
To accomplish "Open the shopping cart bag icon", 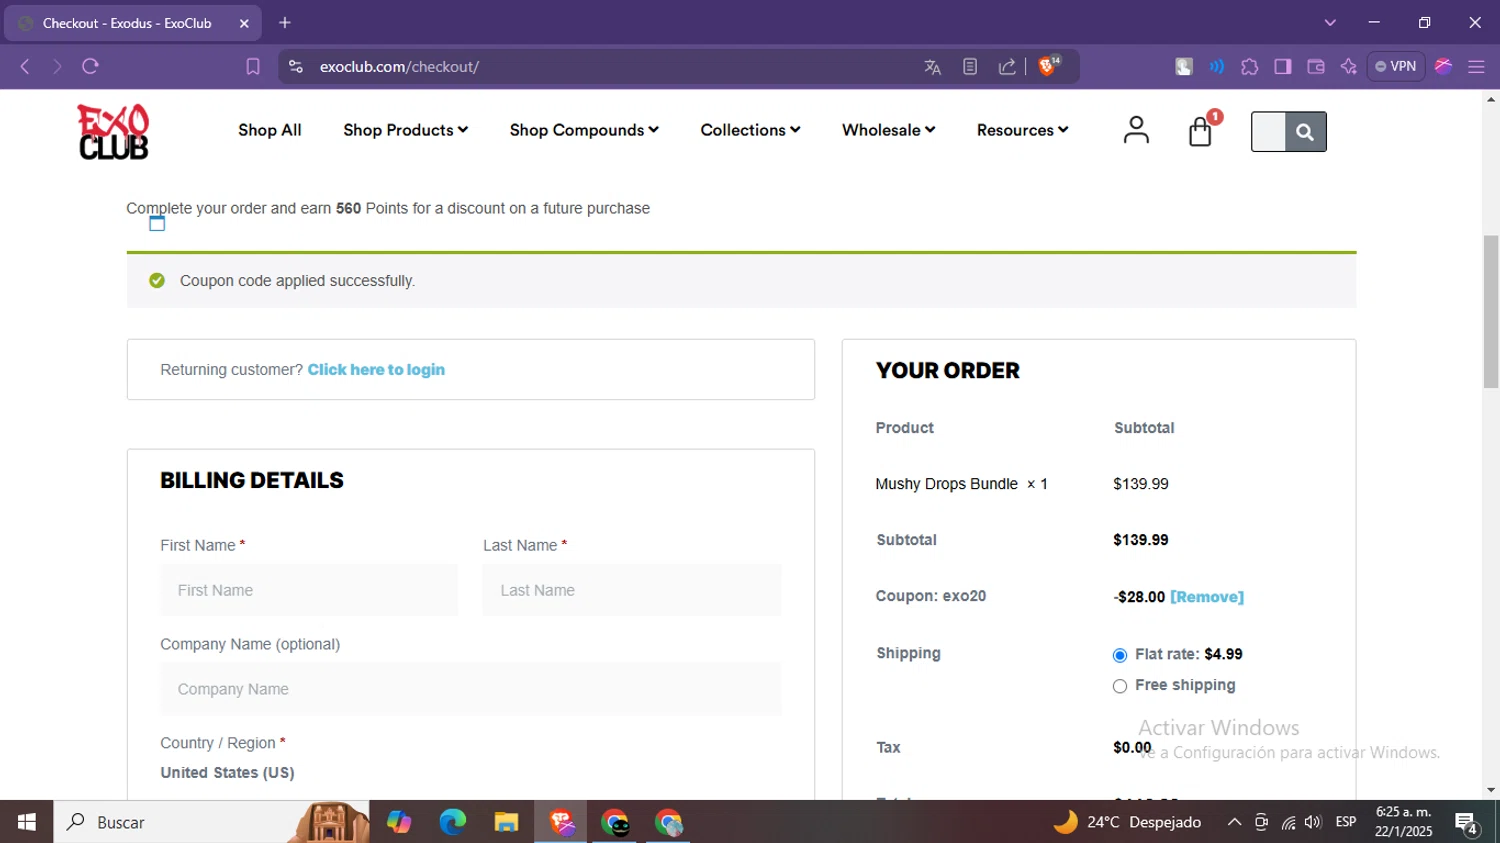I will 1201,131.
